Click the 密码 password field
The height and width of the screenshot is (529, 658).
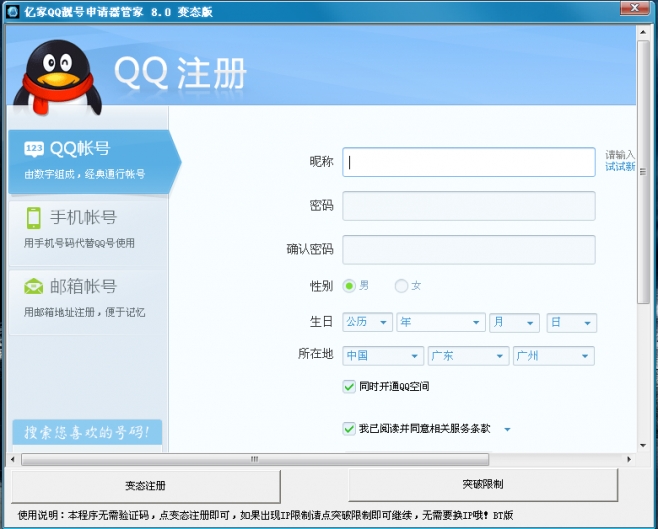click(x=469, y=206)
